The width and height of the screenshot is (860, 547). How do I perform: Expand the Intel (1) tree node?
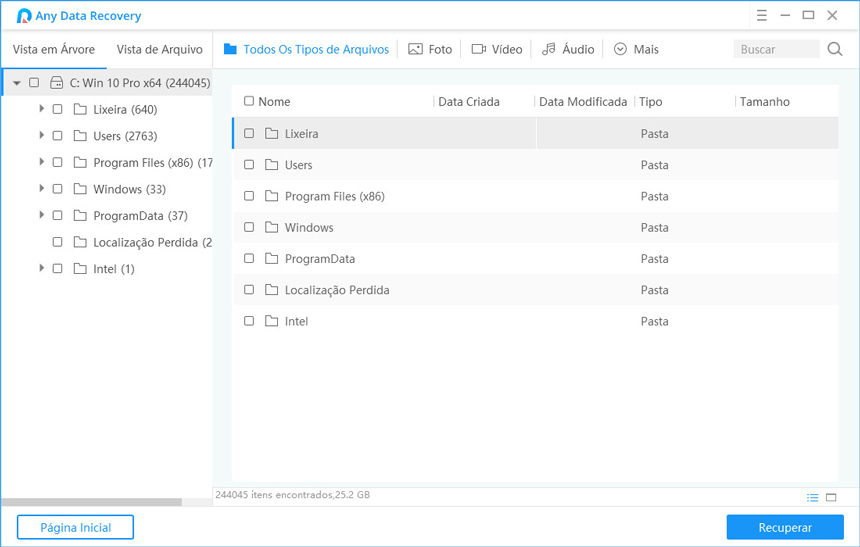pyautogui.click(x=41, y=268)
